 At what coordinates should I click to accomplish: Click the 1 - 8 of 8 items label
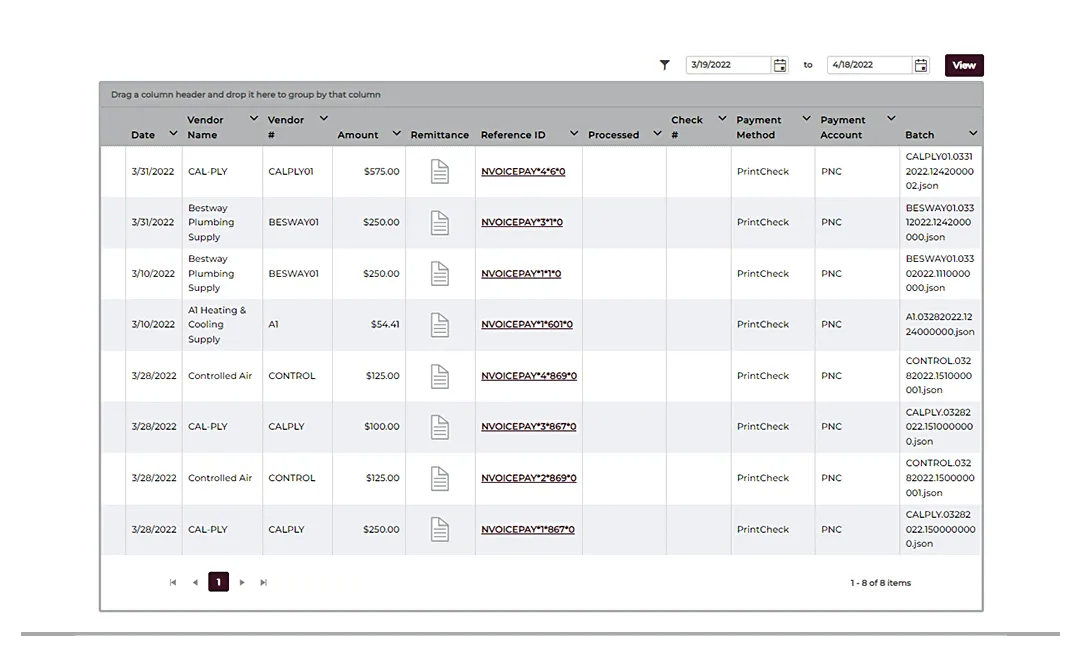[x=880, y=583]
